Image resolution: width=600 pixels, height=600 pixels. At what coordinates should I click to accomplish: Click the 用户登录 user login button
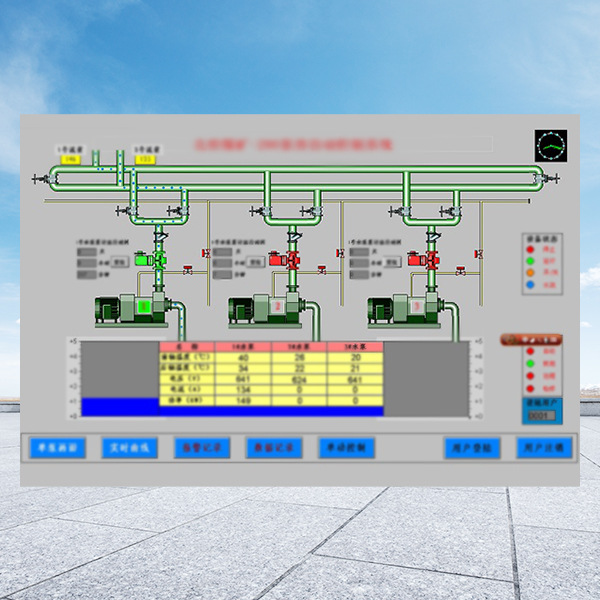[471, 448]
